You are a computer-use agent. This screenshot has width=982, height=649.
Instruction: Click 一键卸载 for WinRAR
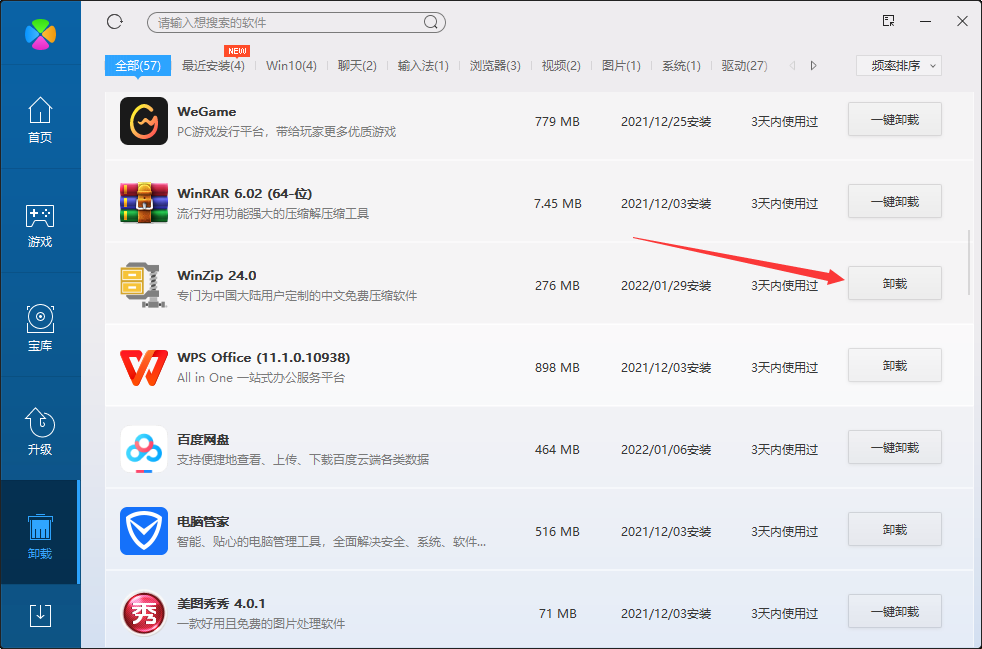pos(895,201)
